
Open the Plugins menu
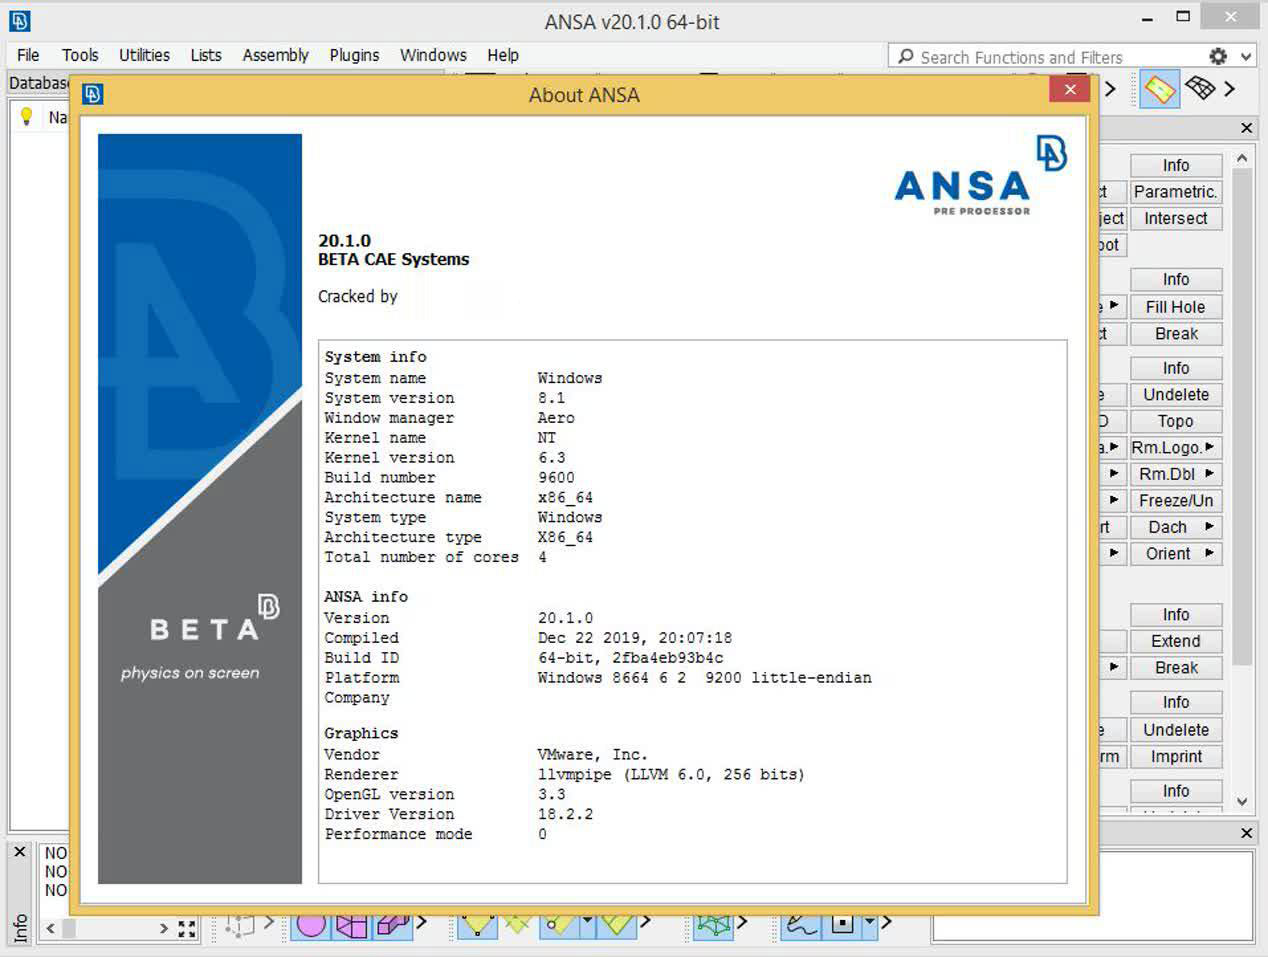[x=354, y=55]
